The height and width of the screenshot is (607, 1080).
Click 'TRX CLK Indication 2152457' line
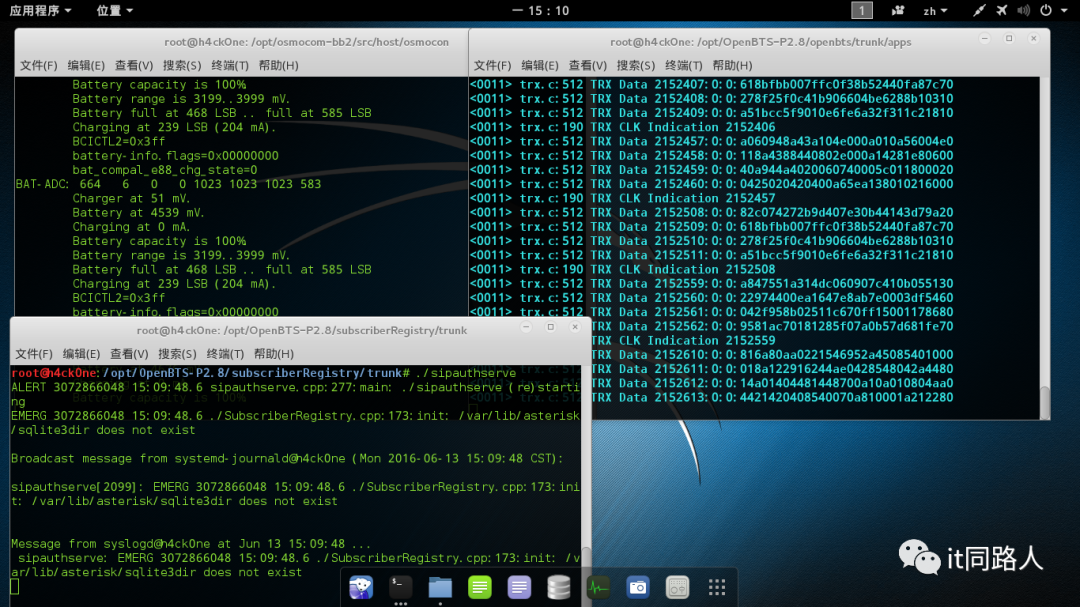[623, 198]
